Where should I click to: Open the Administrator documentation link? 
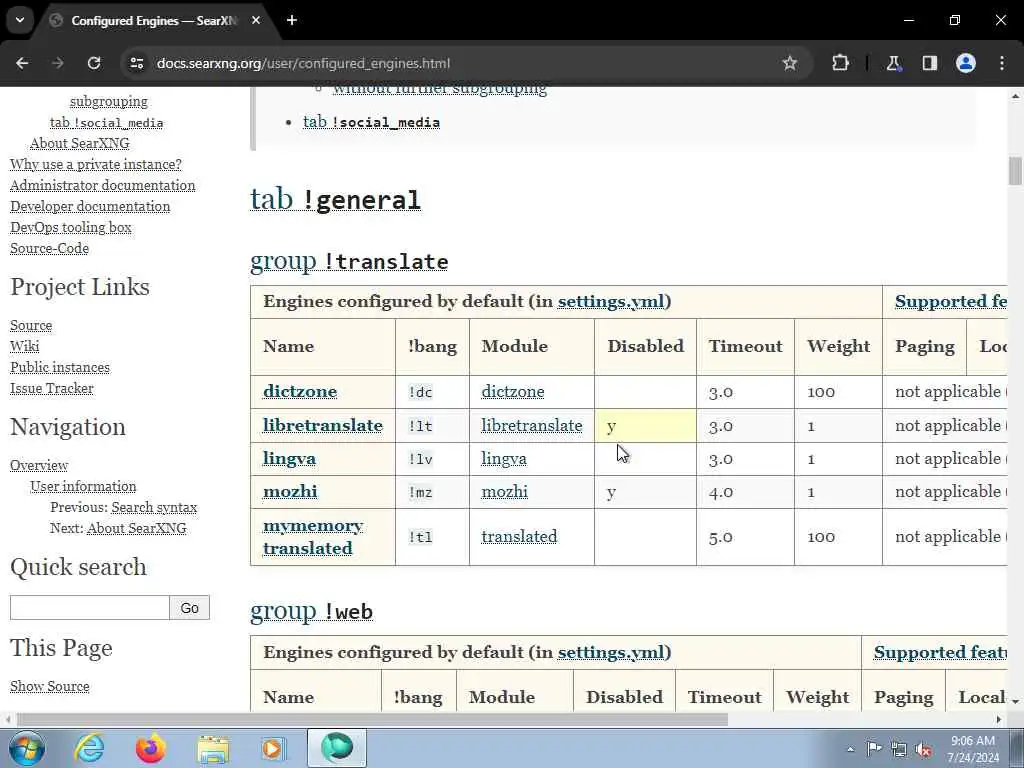[103, 185]
